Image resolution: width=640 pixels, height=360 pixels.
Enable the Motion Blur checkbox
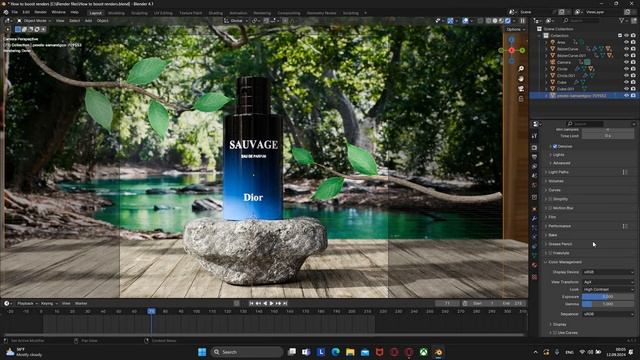pyautogui.click(x=550, y=208)
